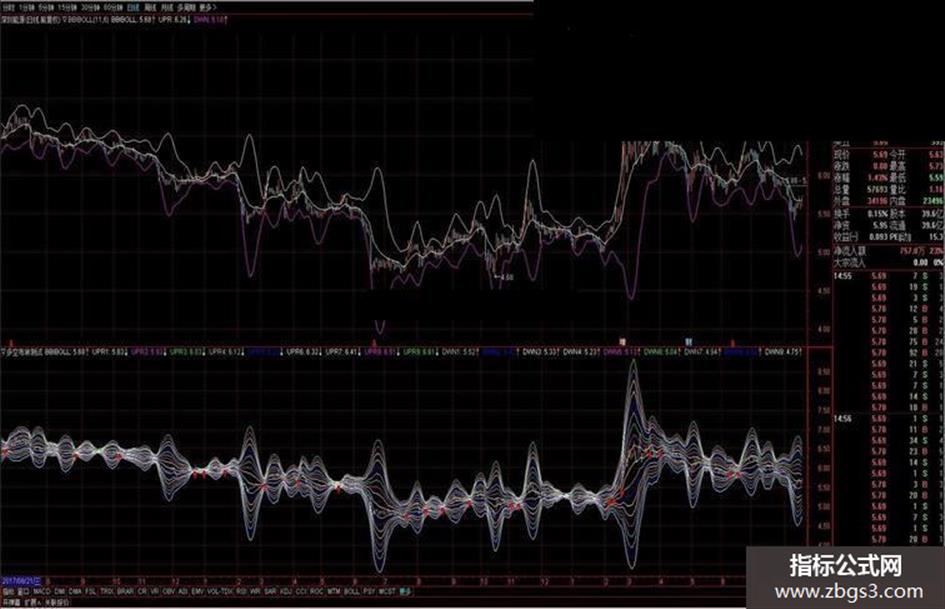Select the RSI indicator tab

click(241, 592)
